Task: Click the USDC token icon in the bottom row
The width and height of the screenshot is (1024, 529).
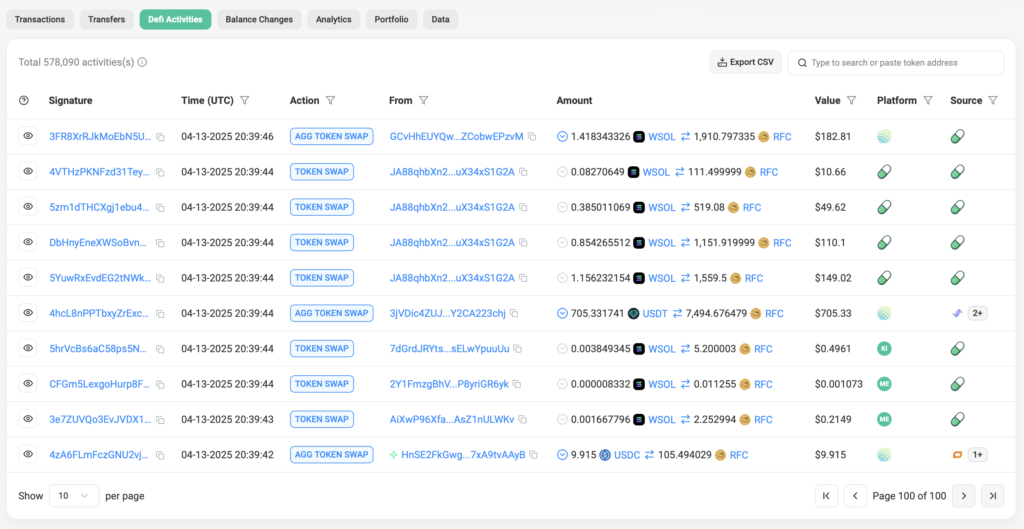Action: [x=605, y=455]
